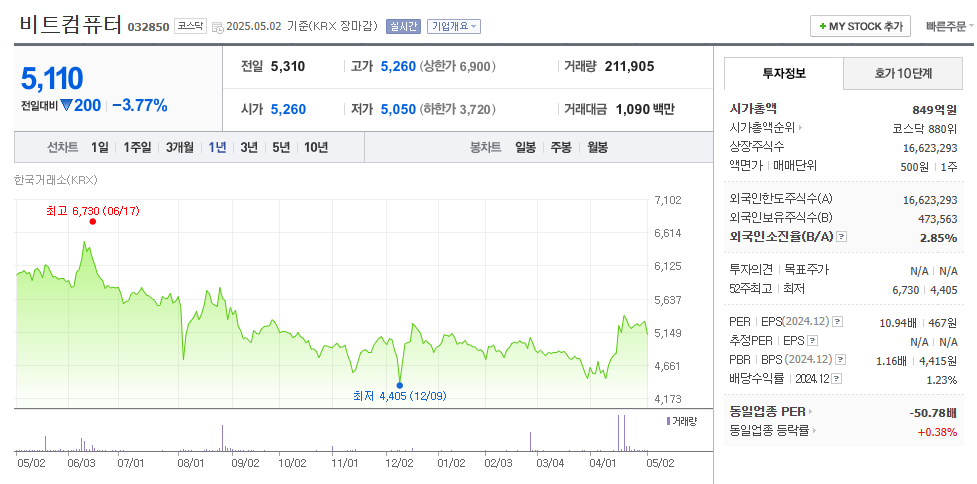The image size is (977, 484).
Task: Click the help icon beside 추정PER EPS
Action: click(813, 341)
